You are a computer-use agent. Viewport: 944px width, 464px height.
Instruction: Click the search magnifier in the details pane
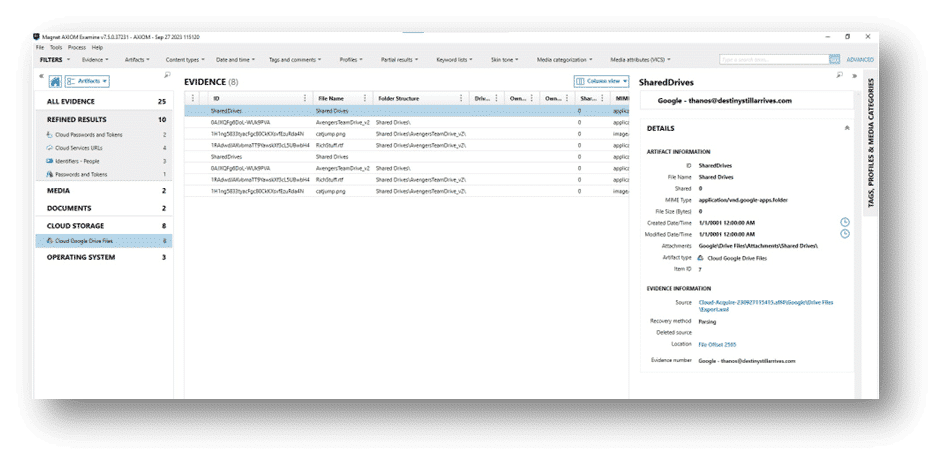(840, 75)
